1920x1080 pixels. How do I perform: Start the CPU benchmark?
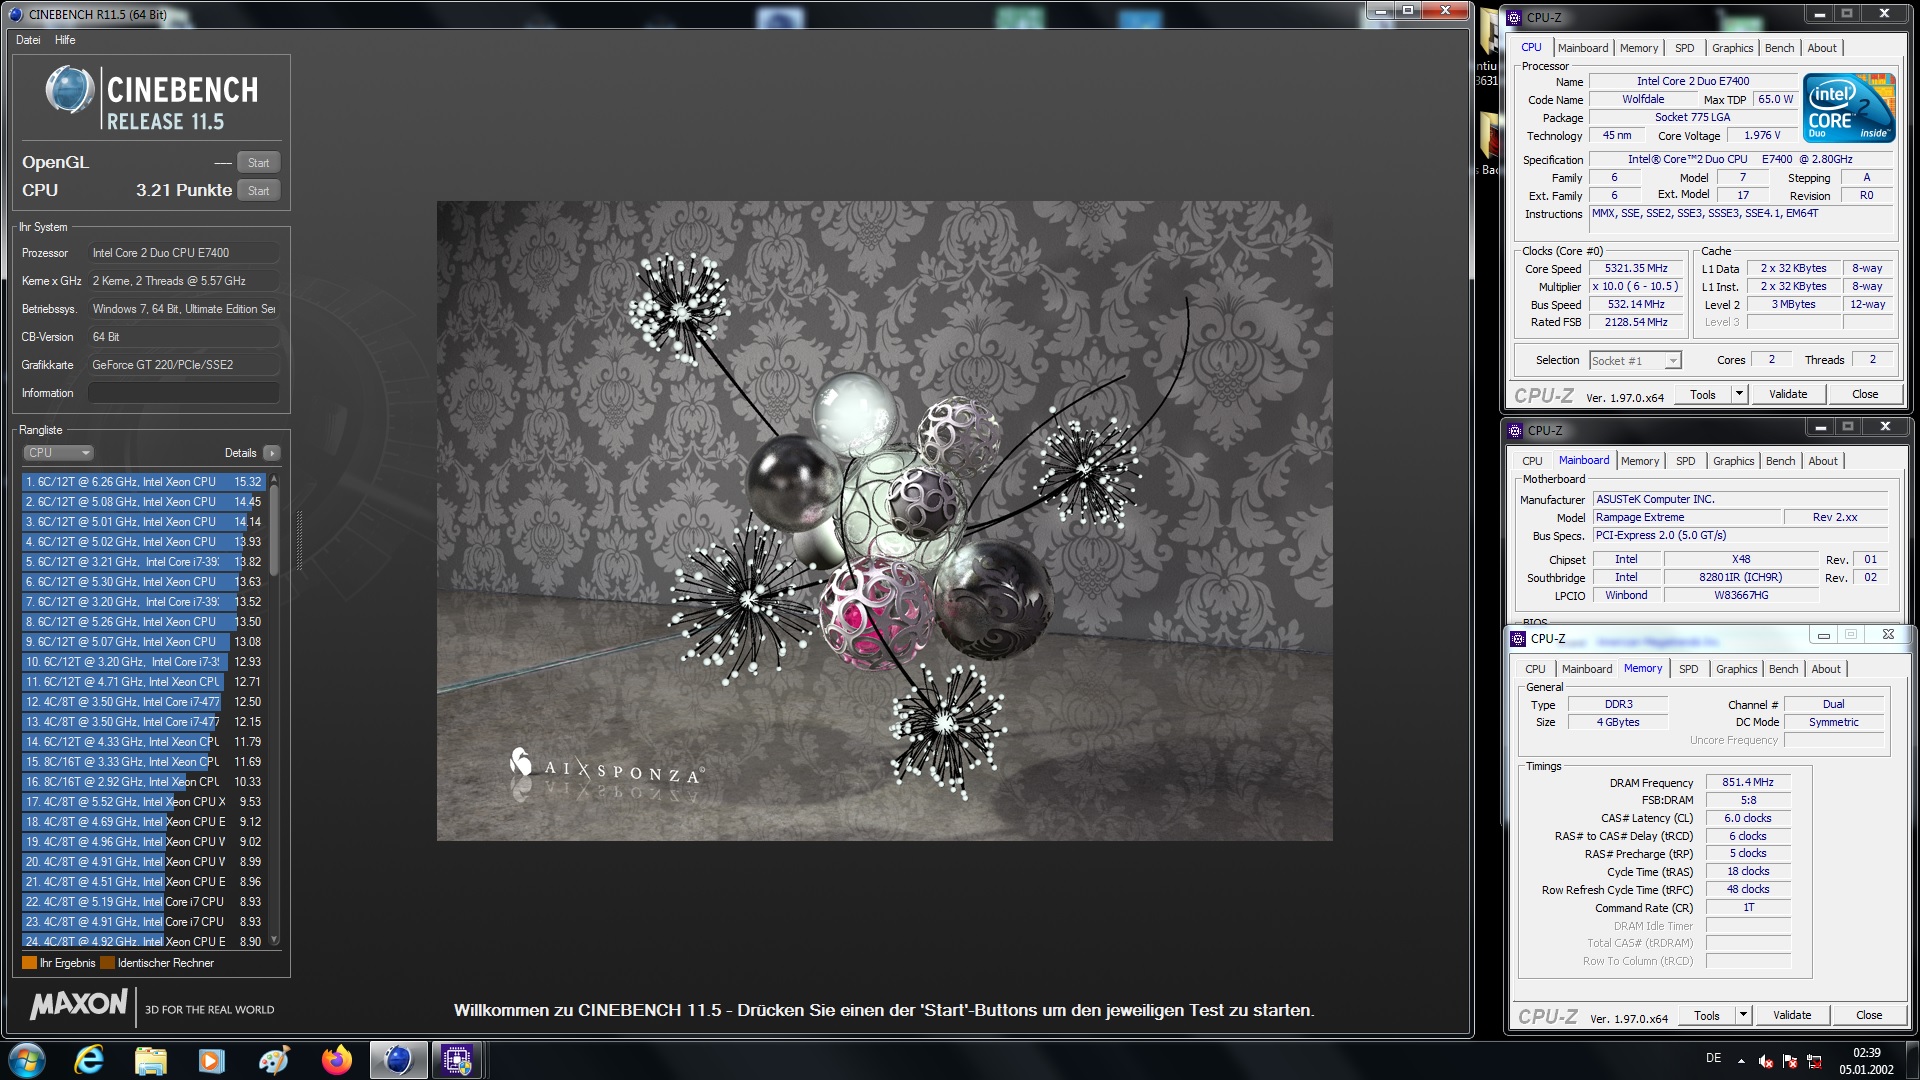coord(258,191)
